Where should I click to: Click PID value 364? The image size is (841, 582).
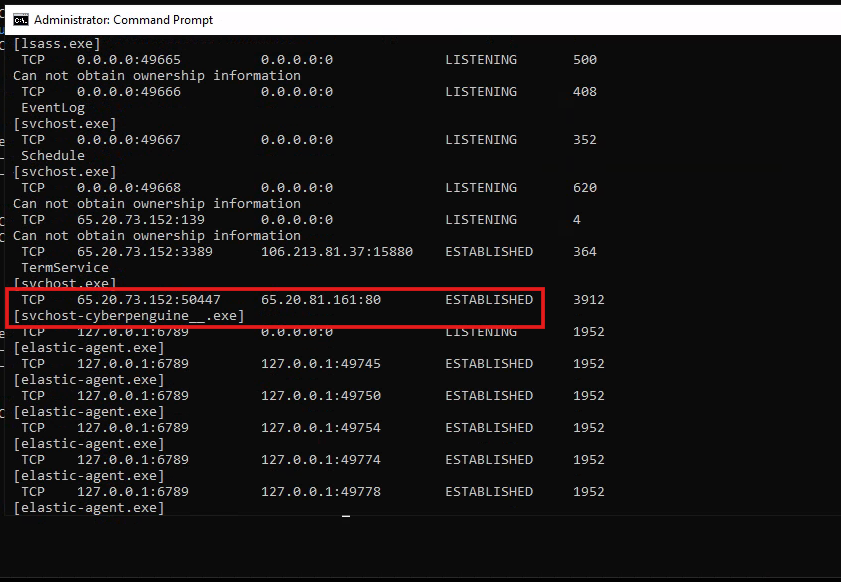tap(585, 252)
